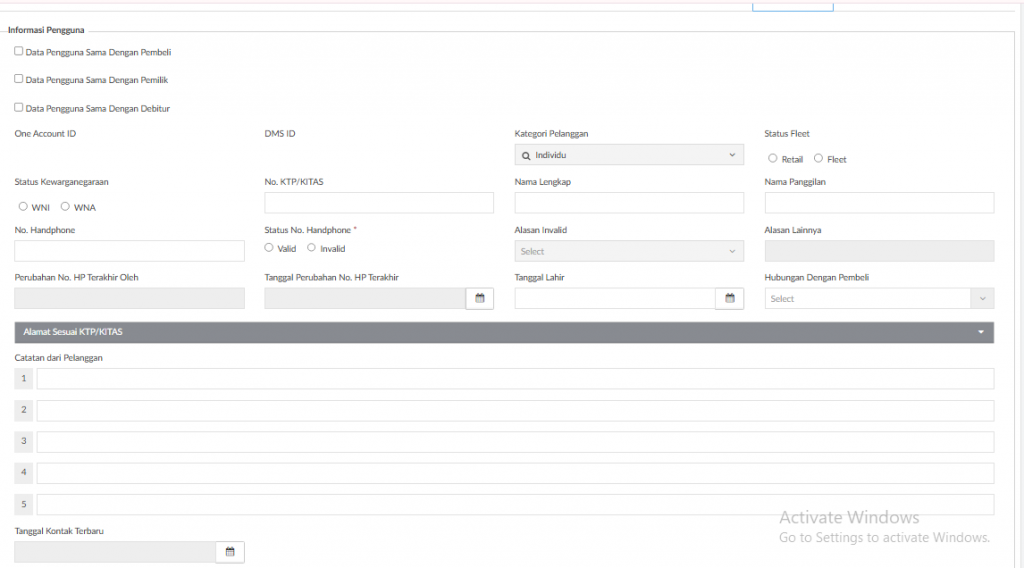Select WNI citizenship radio button

23,207
